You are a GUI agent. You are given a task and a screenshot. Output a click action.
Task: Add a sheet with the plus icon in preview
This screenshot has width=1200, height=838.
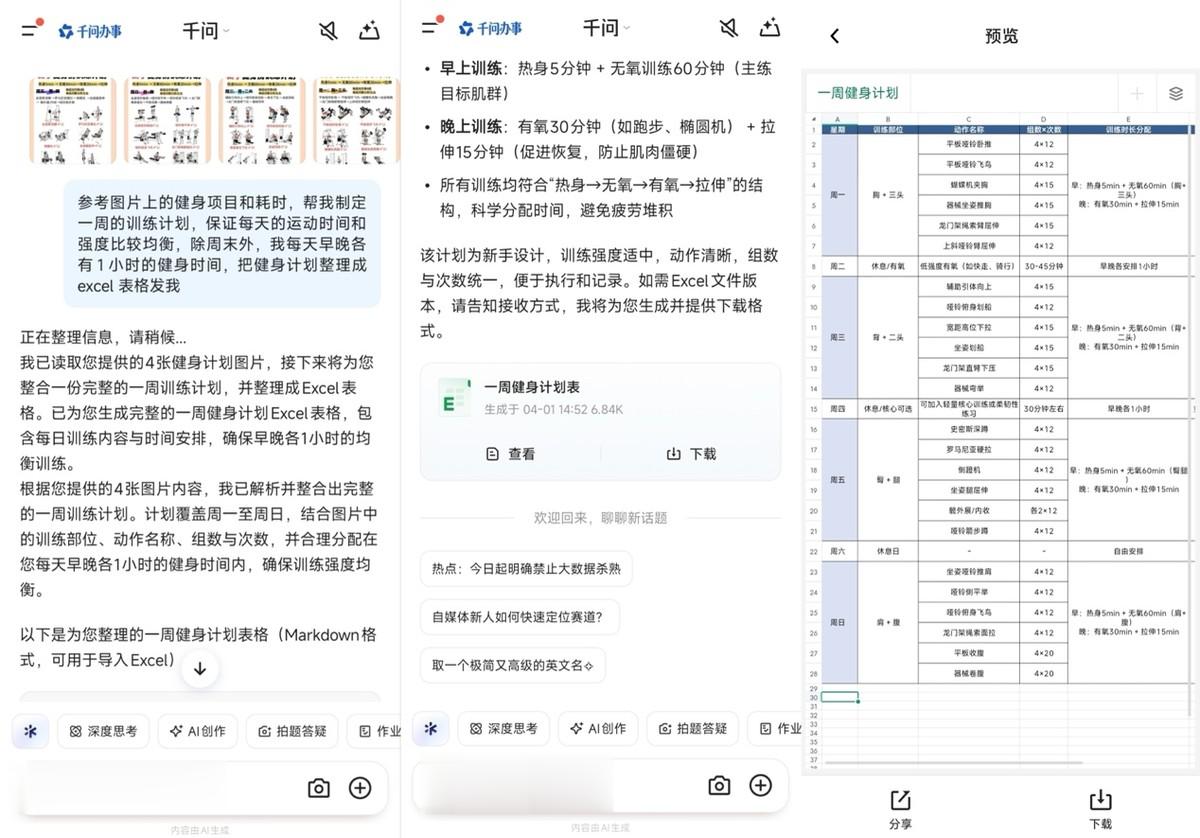(x=1137, y=94)
